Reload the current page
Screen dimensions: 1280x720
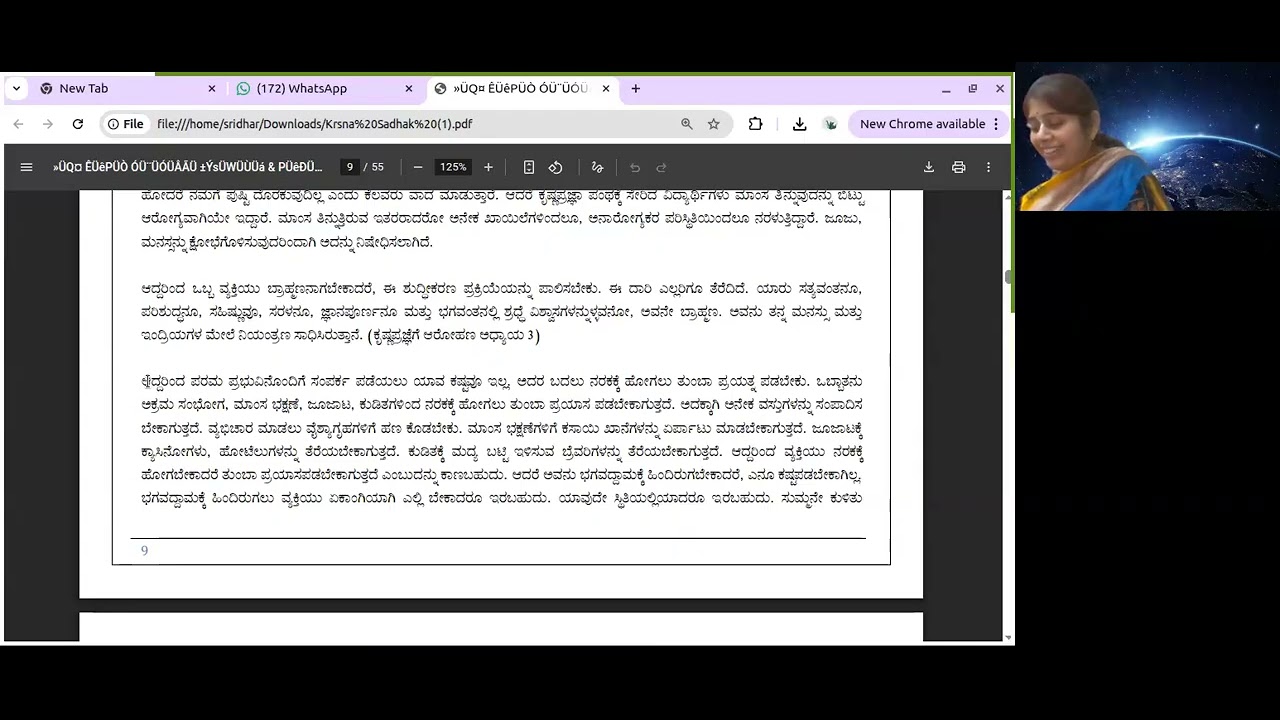pyautogui.click(x=77, y=124)
